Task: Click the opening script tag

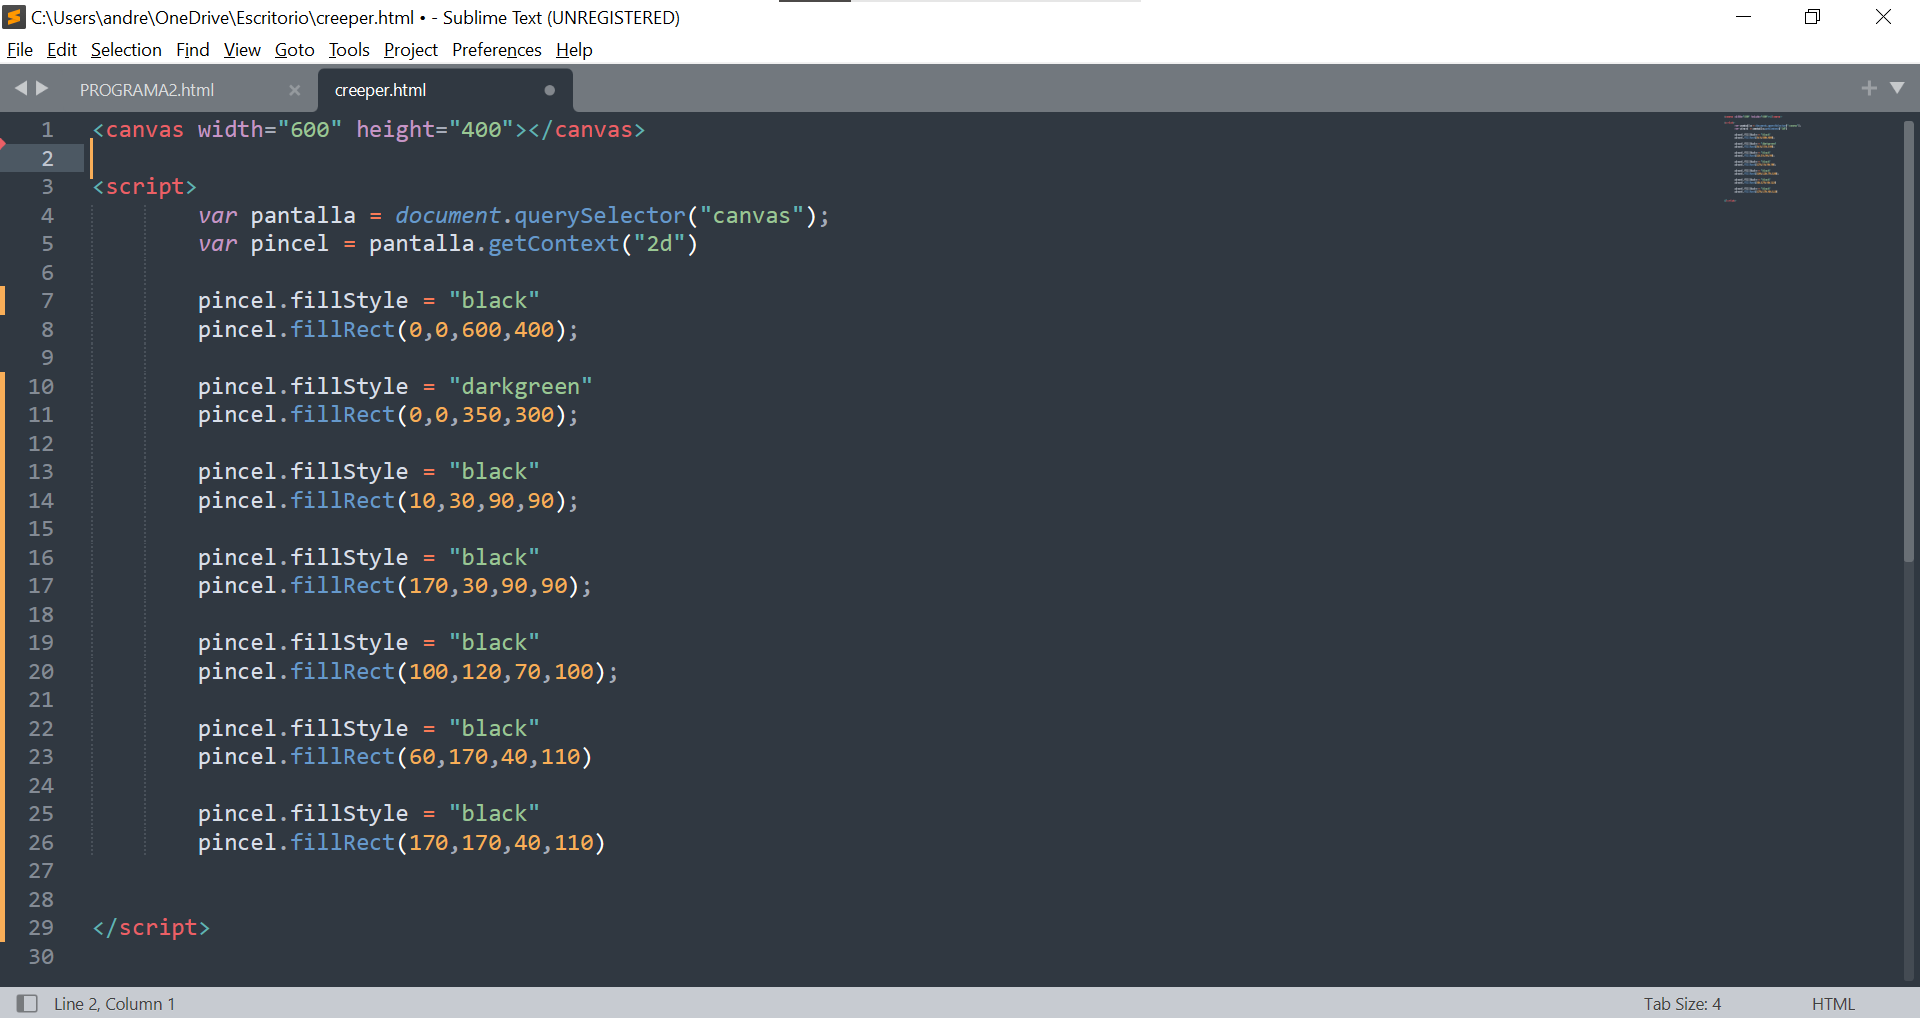Action: [x=145, y=187]
